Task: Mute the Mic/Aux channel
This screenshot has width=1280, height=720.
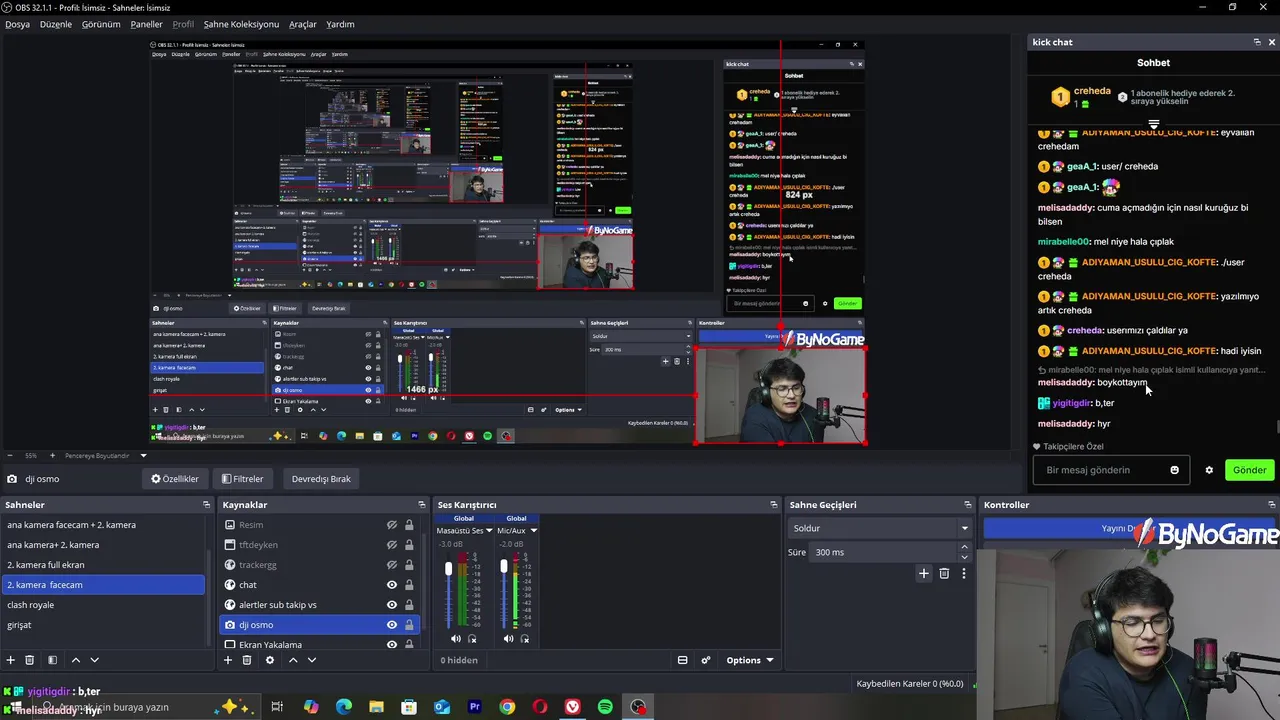Action: [508, 638]
